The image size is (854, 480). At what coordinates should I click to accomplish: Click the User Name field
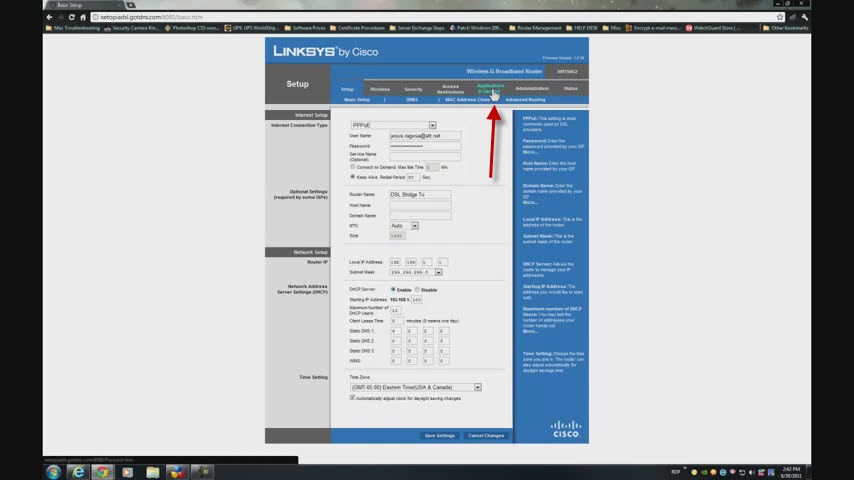[x=425, y=136]
